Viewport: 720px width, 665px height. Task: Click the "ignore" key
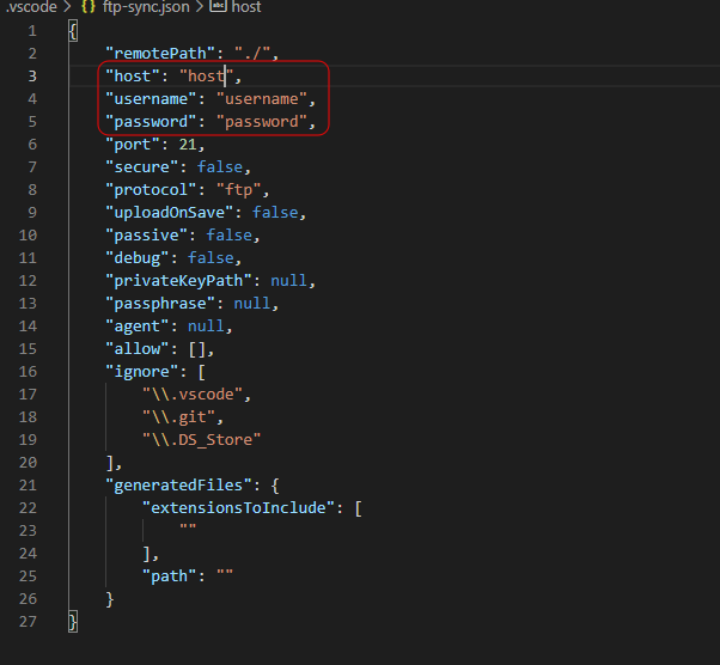pos(142,372)
